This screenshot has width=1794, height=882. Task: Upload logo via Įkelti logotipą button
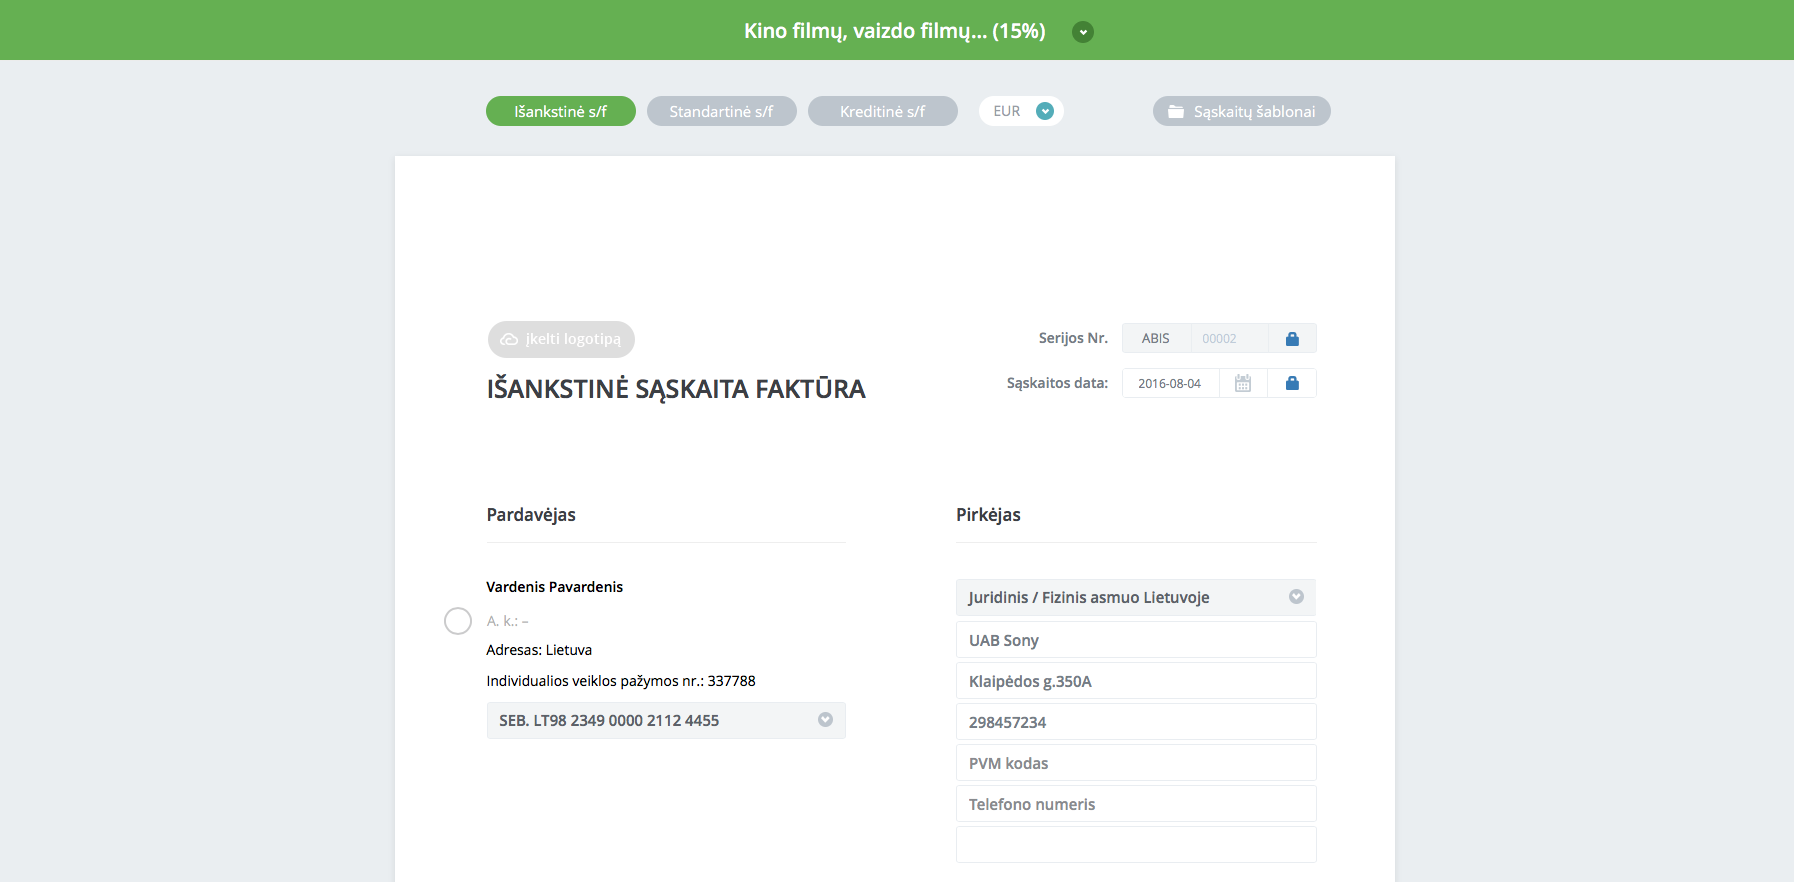pos(561,339)
